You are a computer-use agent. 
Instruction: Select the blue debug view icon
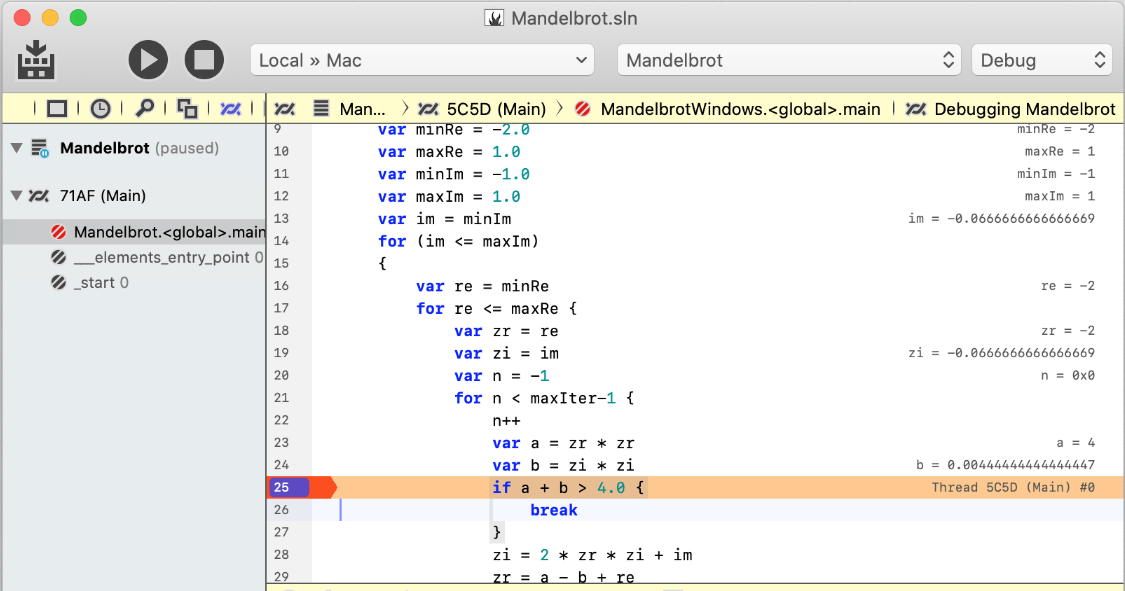[230, 109]
